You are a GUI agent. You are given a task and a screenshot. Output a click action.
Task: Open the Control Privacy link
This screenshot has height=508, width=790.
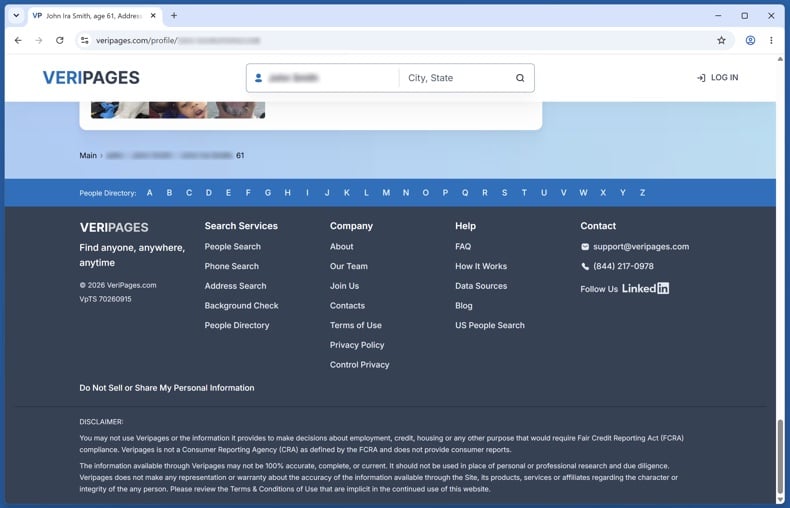360,364
